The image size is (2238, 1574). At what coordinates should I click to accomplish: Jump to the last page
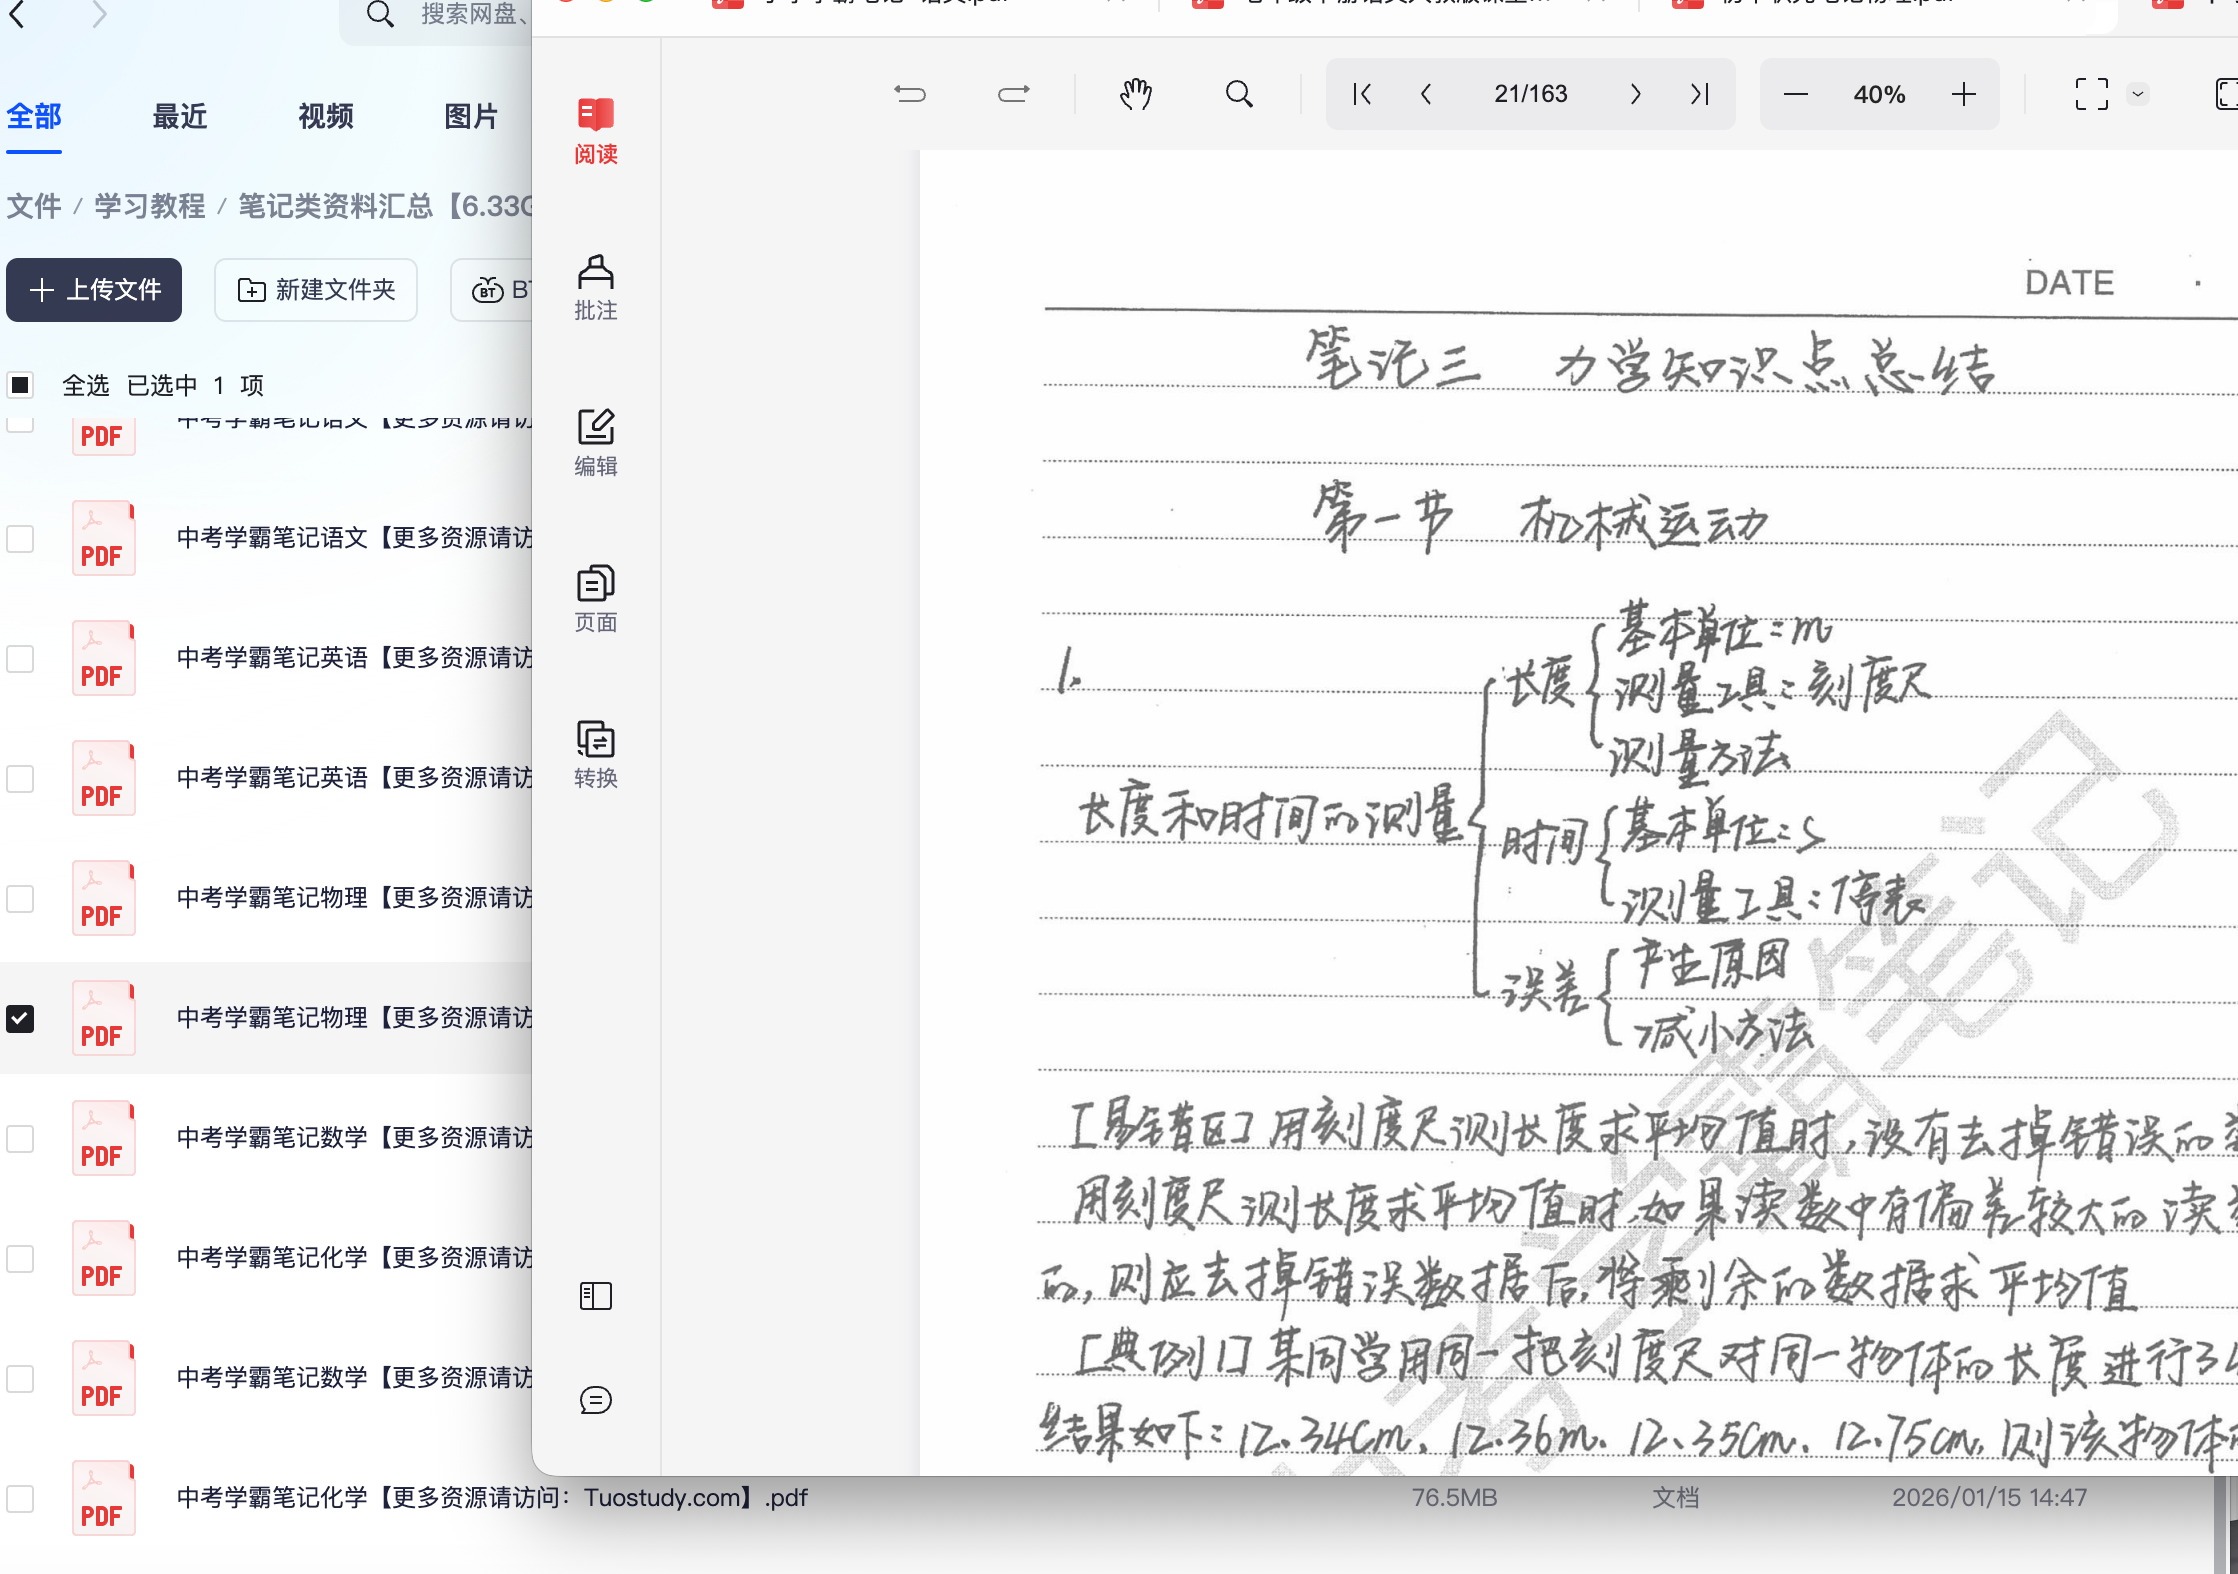(1699, 94)
